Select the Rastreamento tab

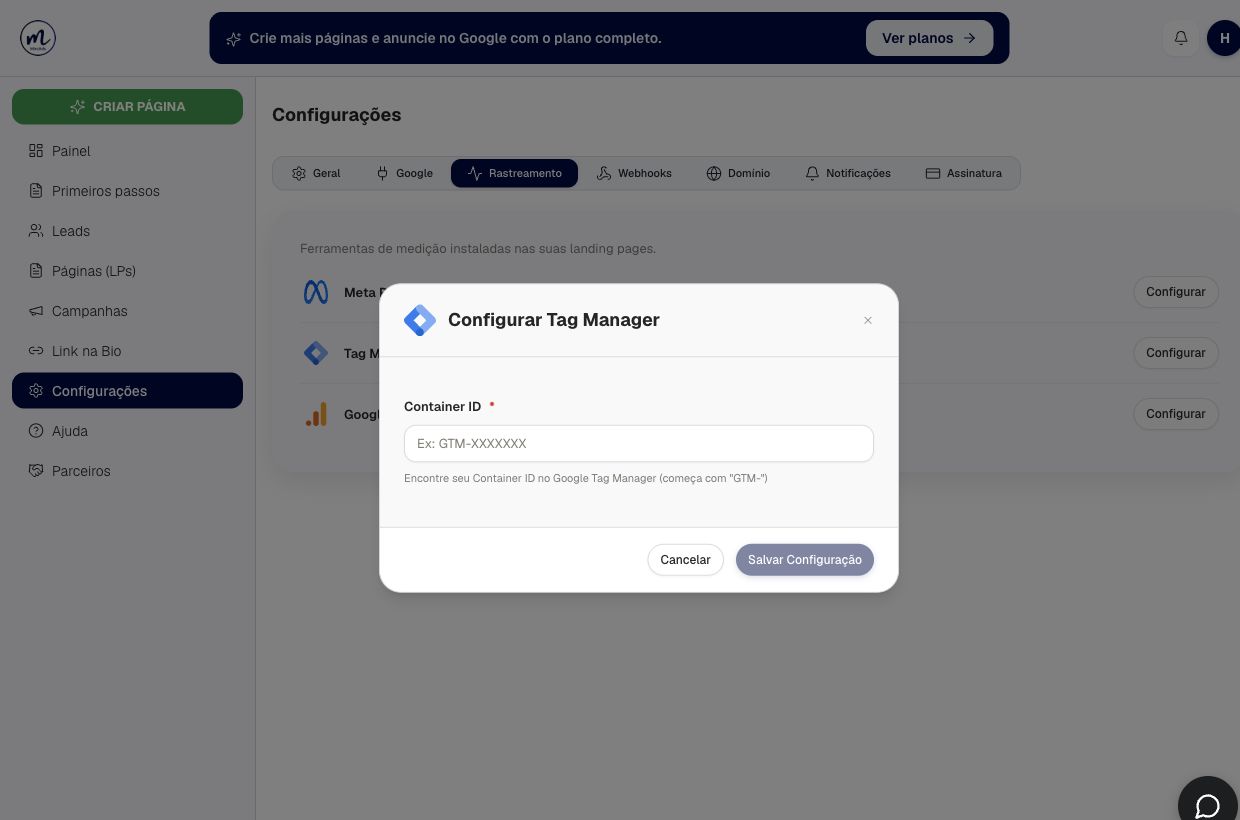[514, 173]
